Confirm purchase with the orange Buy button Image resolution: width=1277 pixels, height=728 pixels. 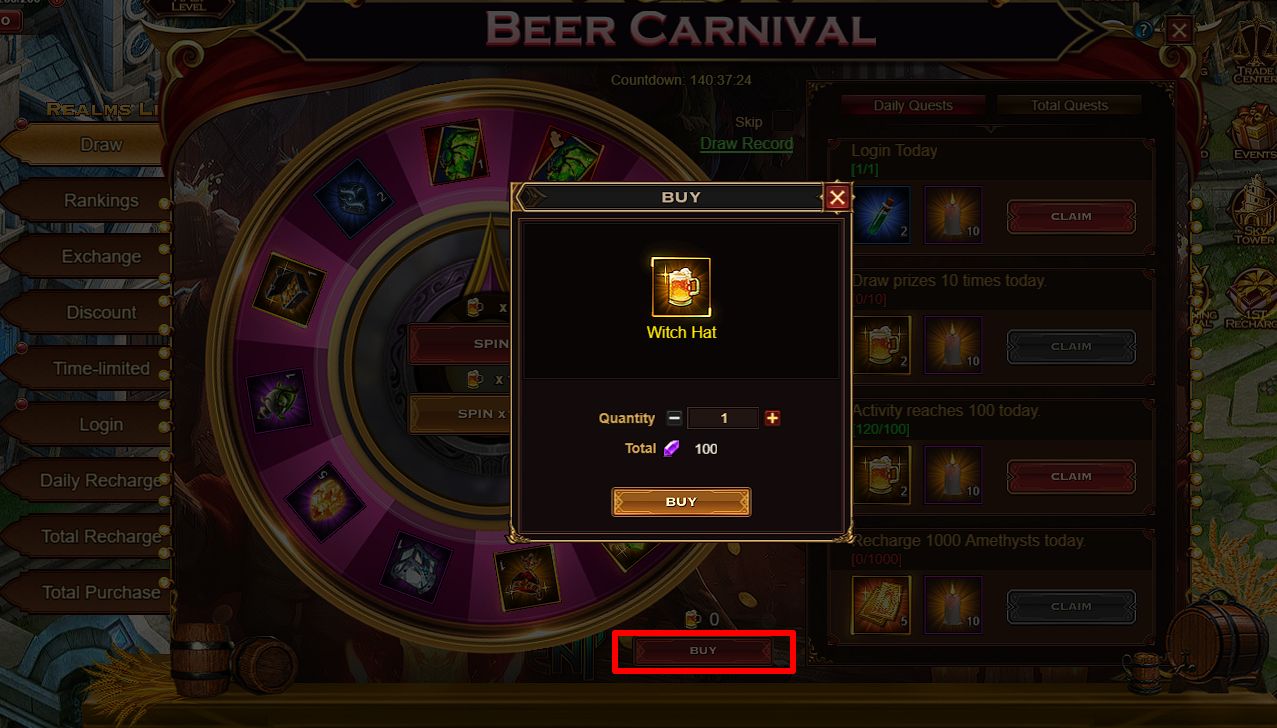681,502
